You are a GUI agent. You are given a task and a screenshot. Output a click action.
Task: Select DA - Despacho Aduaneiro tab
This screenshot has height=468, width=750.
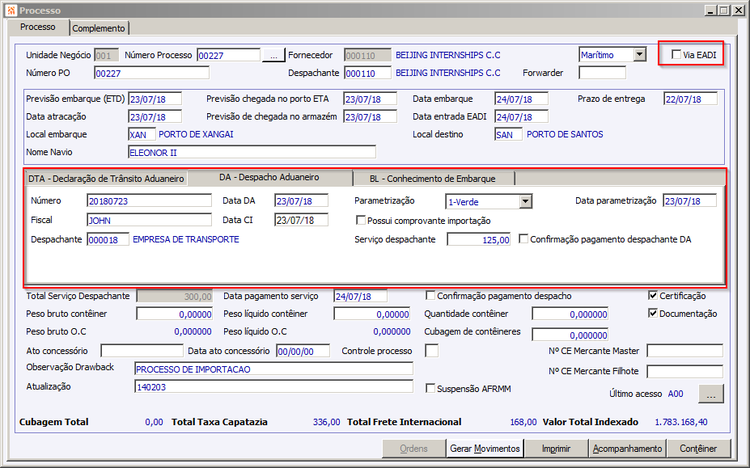pyautogui.click(x=269, y=177)
